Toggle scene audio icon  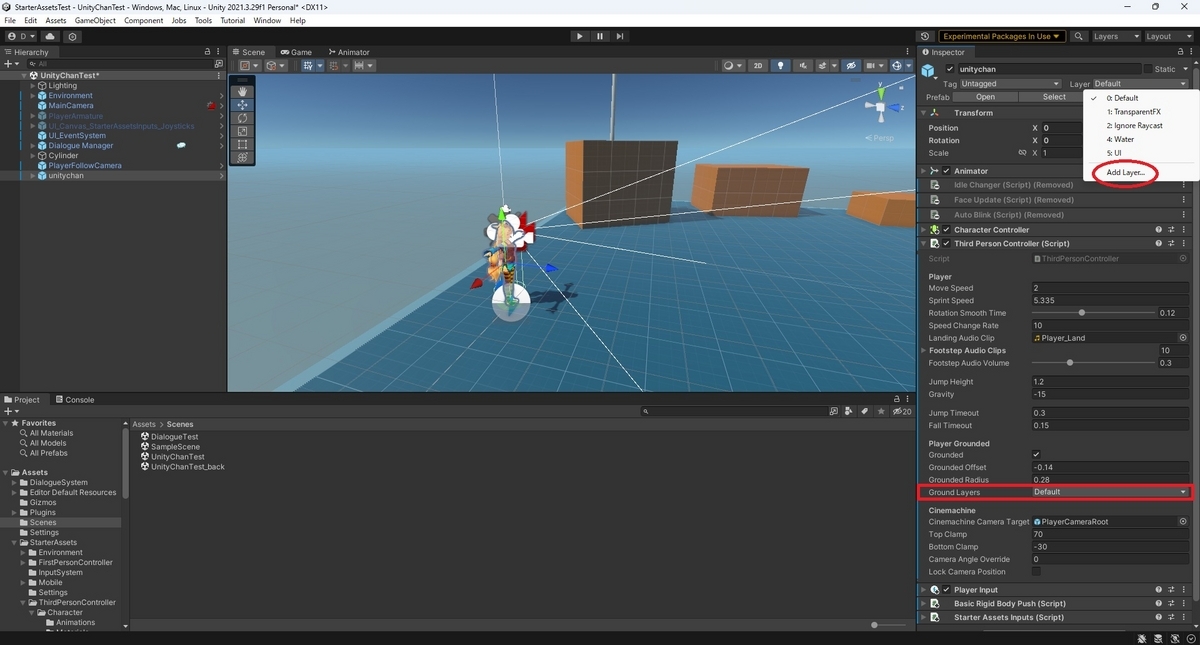(802, 66)
